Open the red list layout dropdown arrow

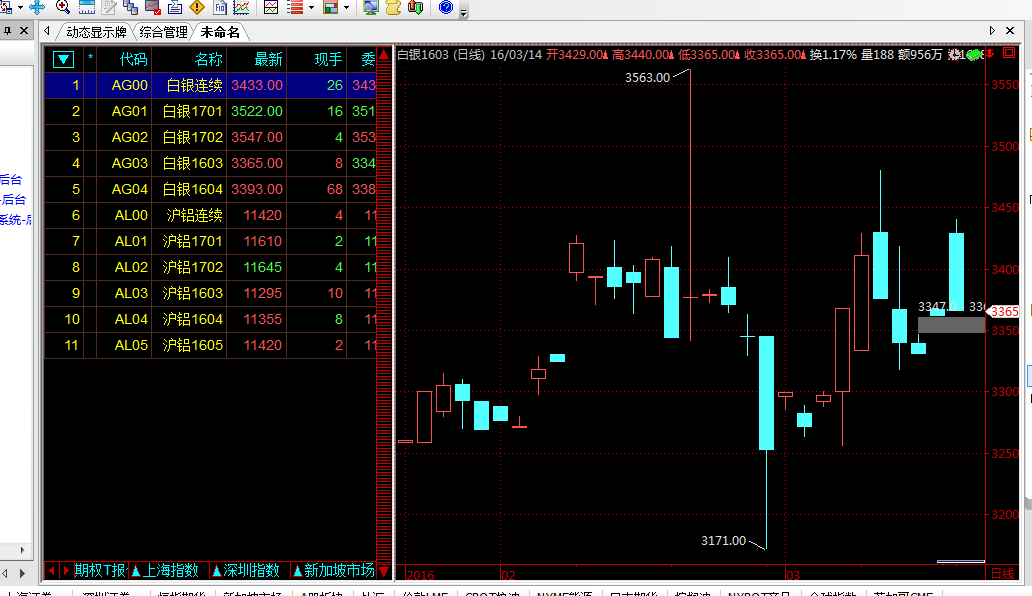coord(312,8)
